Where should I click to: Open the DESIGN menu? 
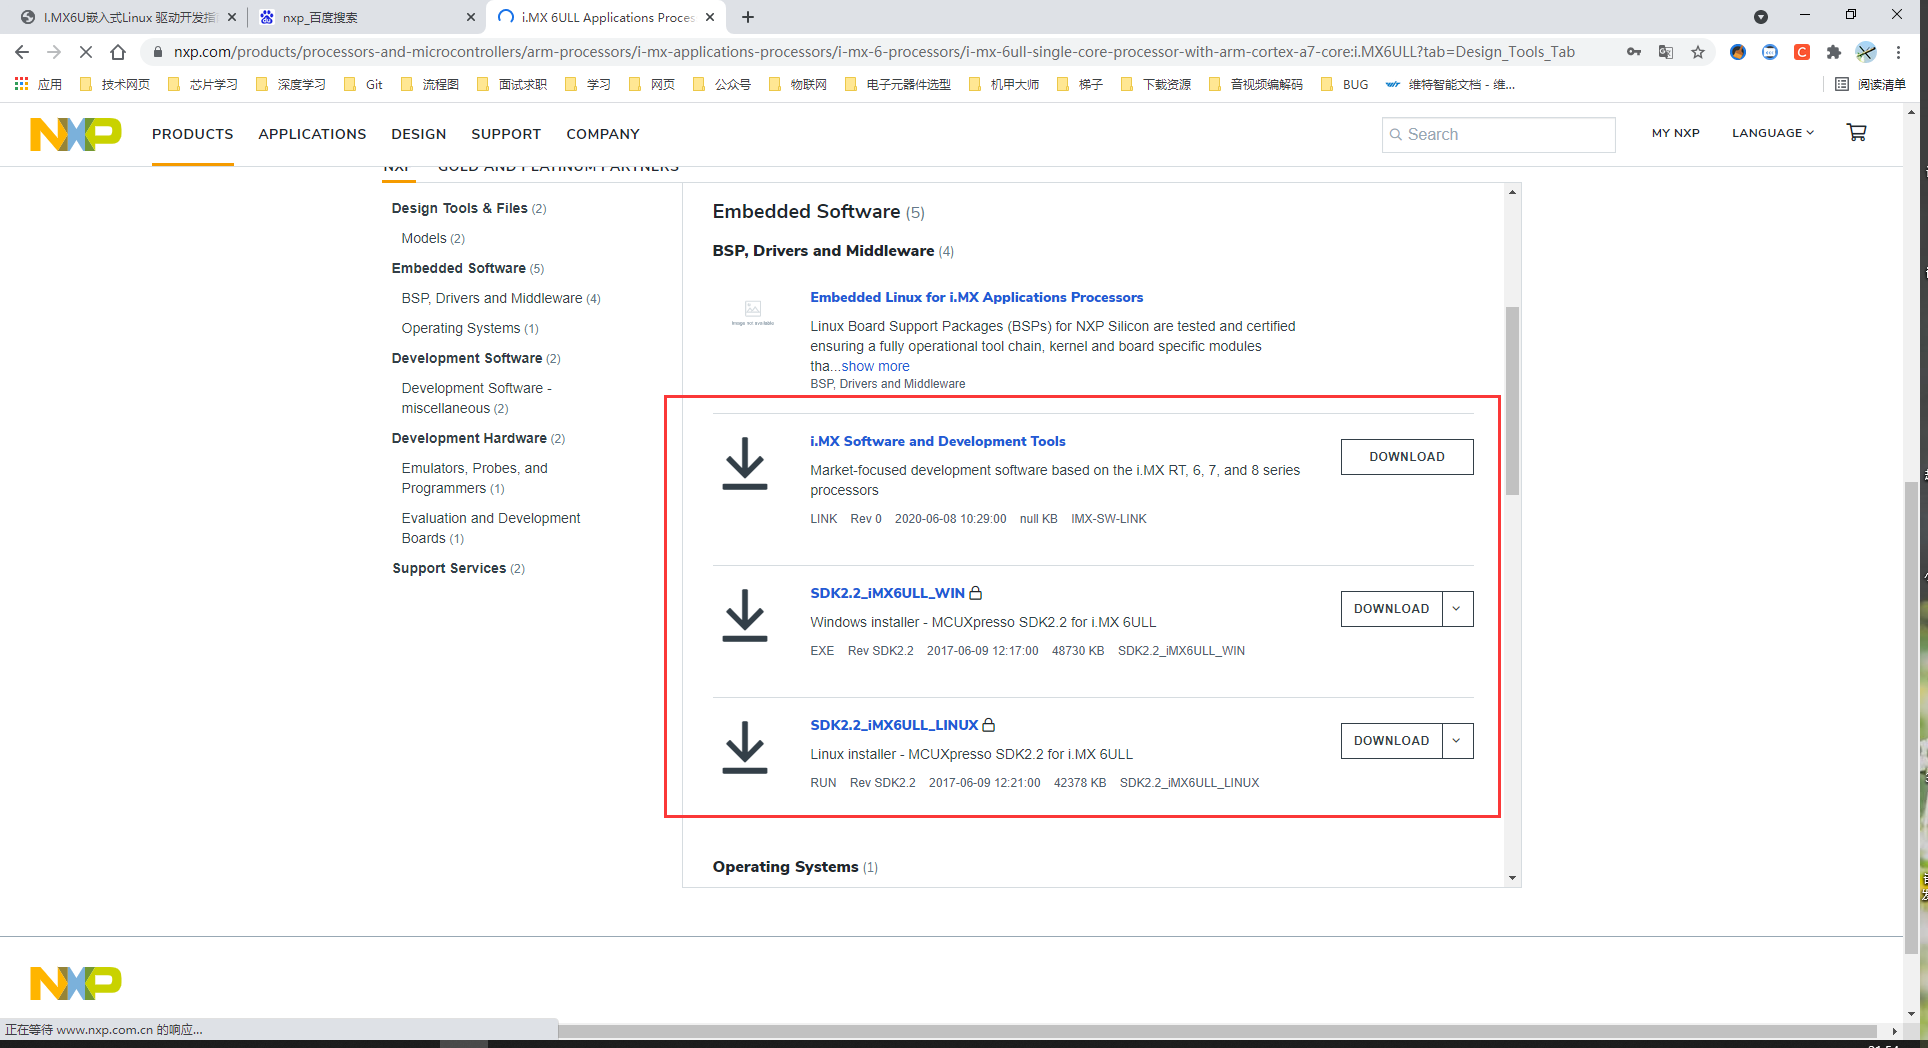[x=419, y=134]
